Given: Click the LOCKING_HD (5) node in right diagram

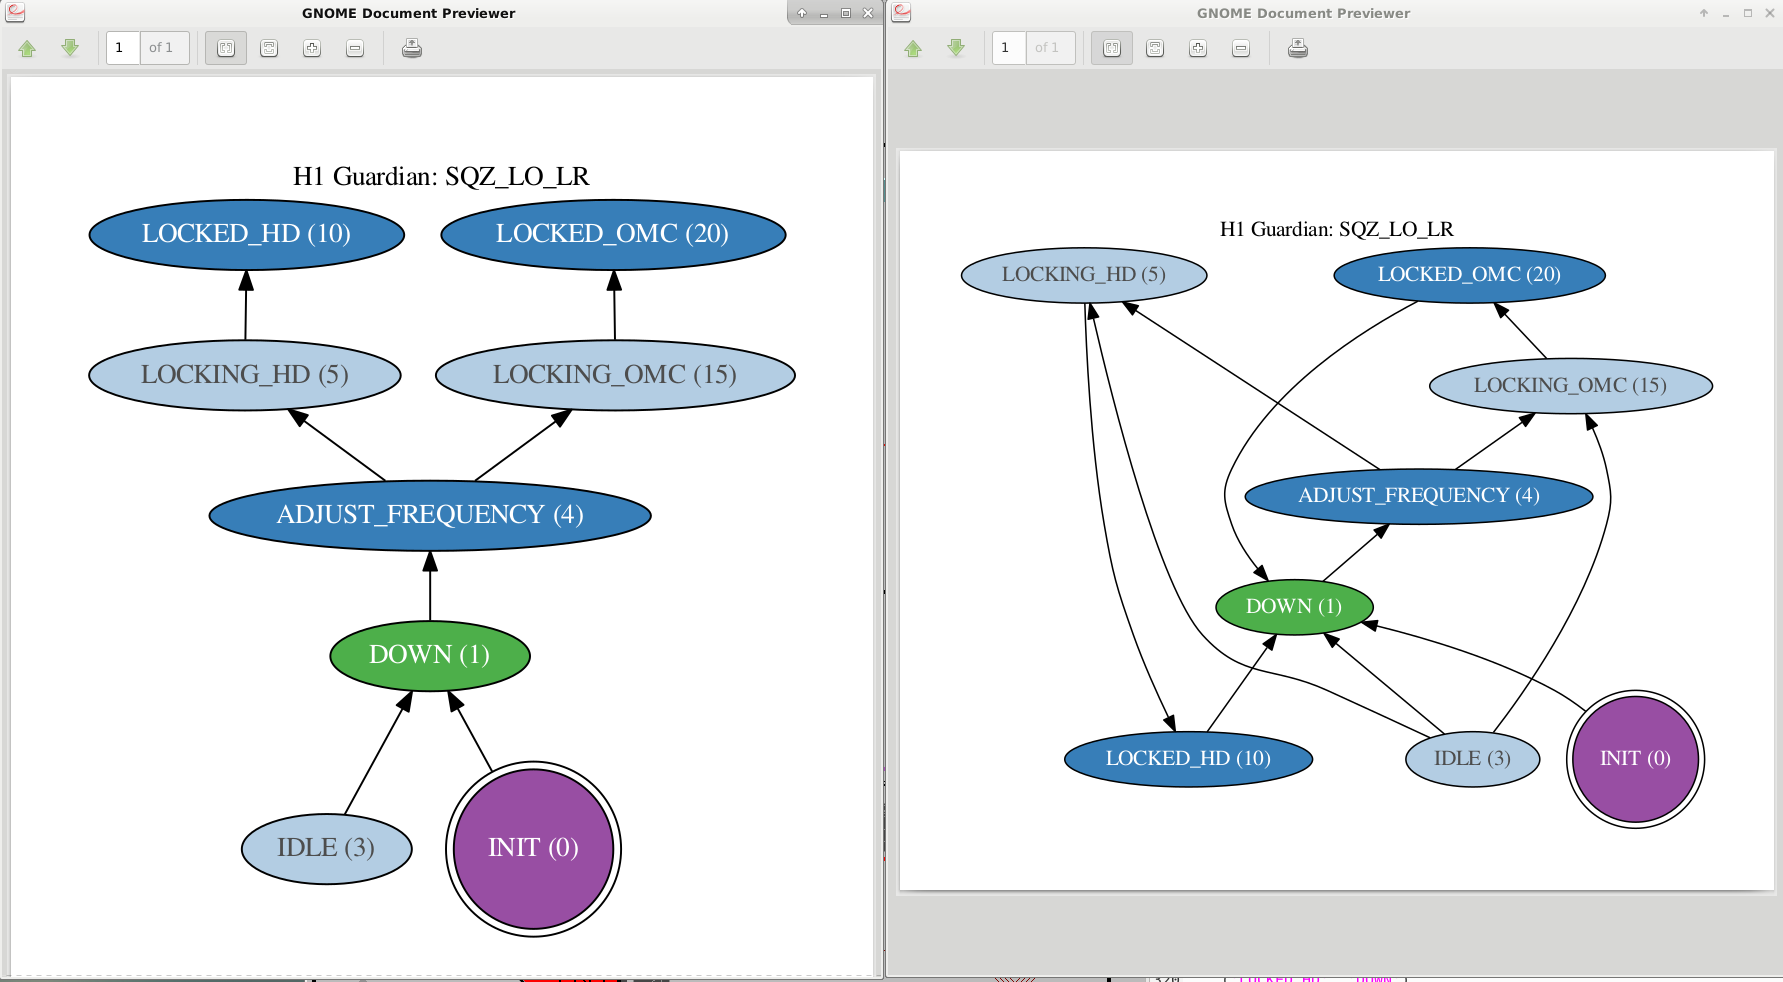Looking at the screenshot, I should [1084, 274].
